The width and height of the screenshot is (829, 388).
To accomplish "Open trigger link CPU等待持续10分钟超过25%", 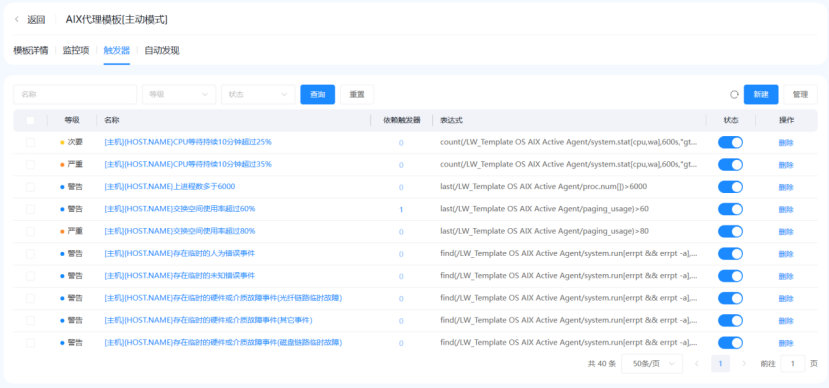I will point(188,142).
